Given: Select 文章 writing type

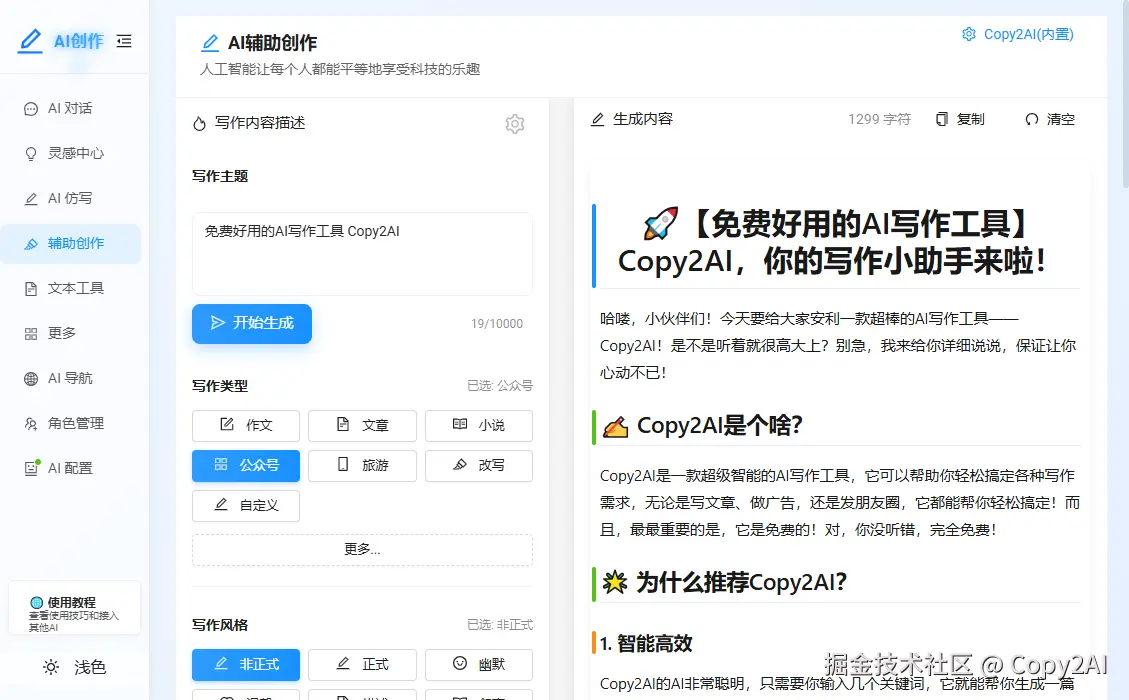Looking at the screenshot, I should [x=362, y=426].
